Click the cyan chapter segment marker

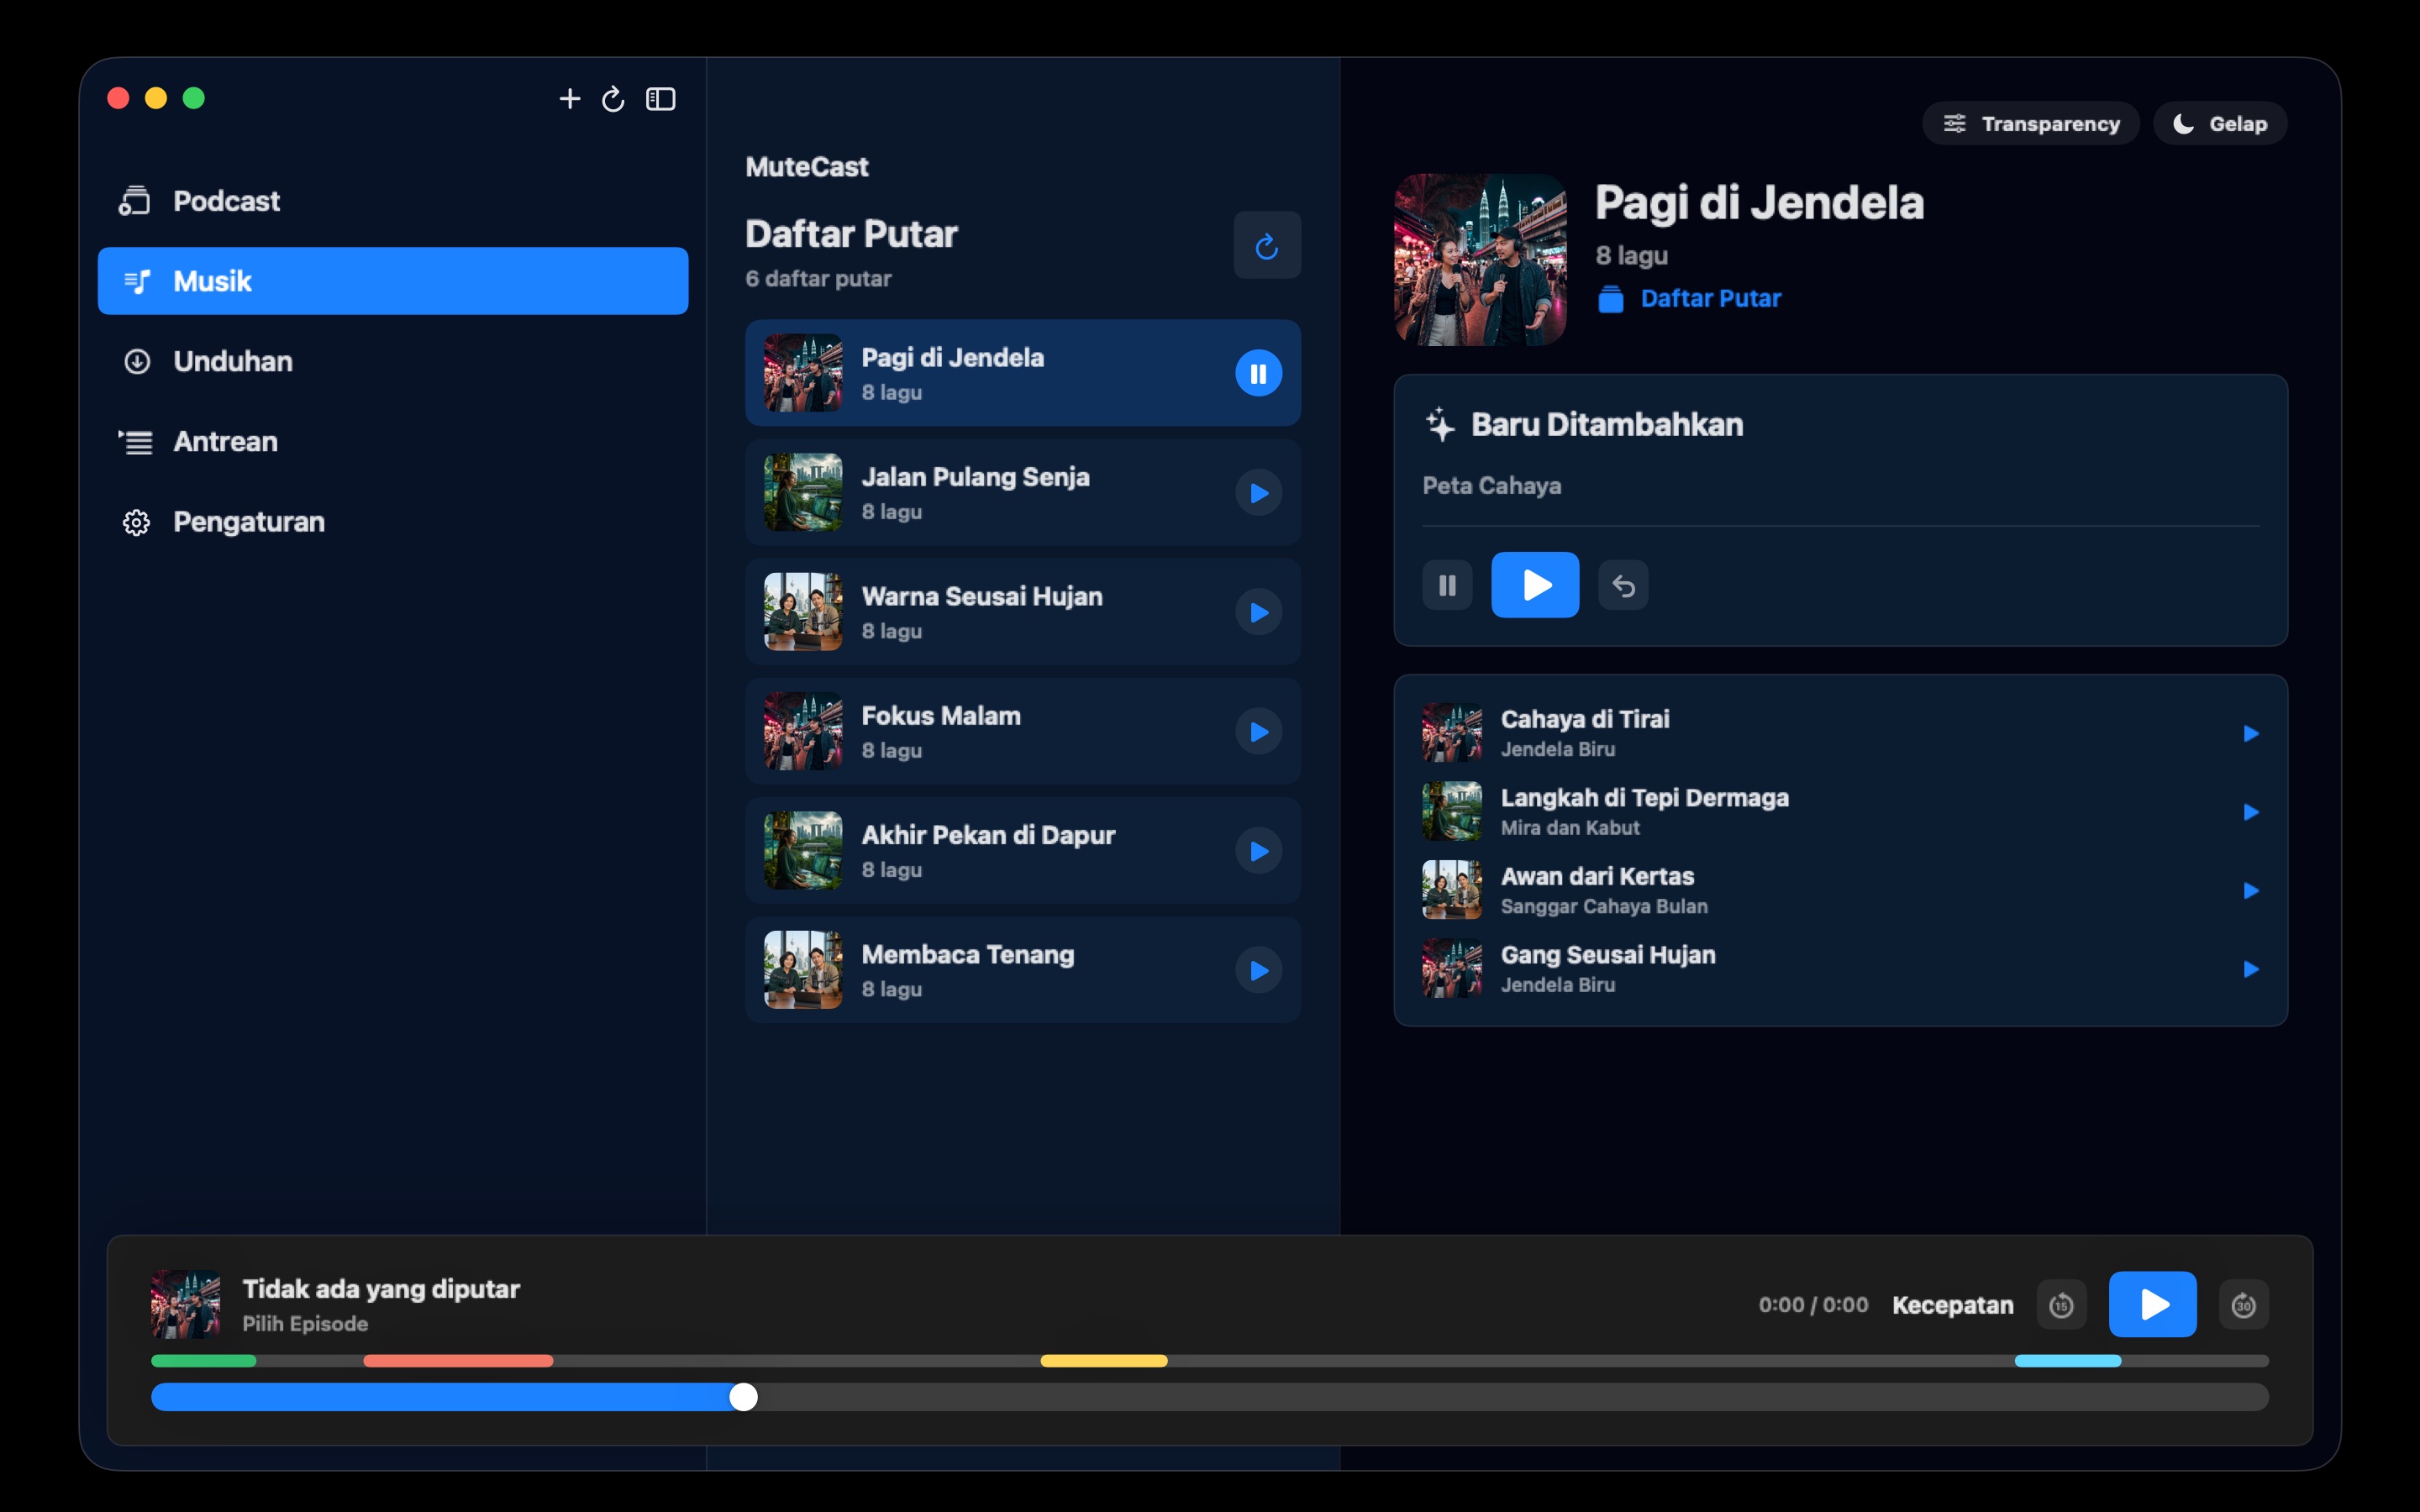coord(2067,1361)
